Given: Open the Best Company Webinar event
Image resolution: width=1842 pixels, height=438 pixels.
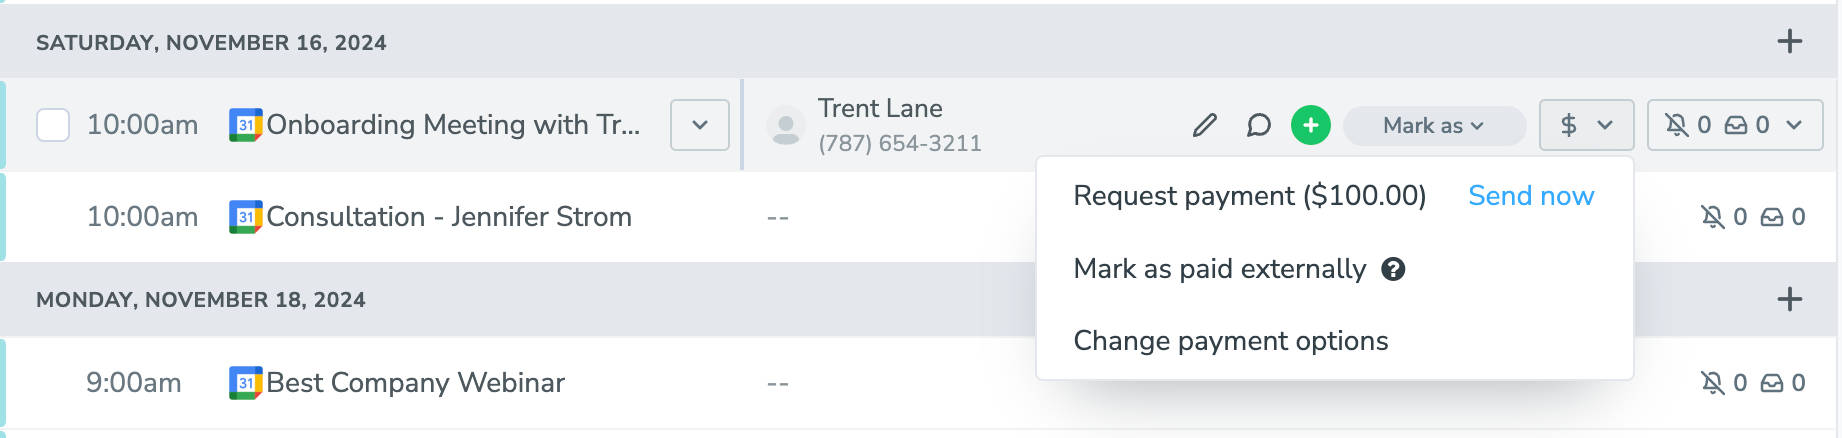Looking at the screenshot, I should tap(415, 383).
